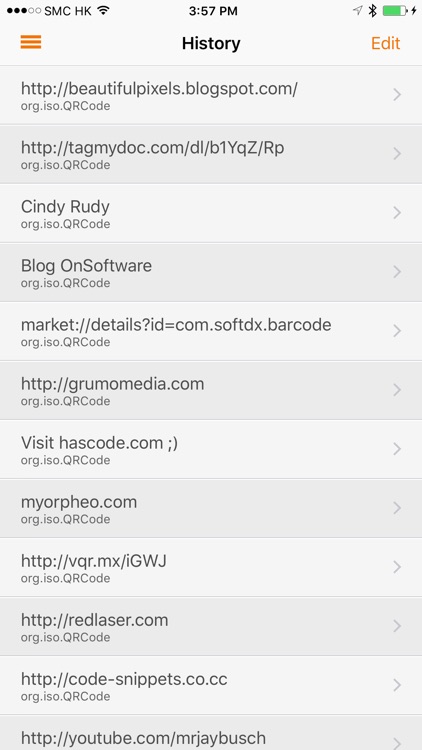Tap the battery indicator icon
The width and height of the screenshot is (422, 750).
[395, 11]
